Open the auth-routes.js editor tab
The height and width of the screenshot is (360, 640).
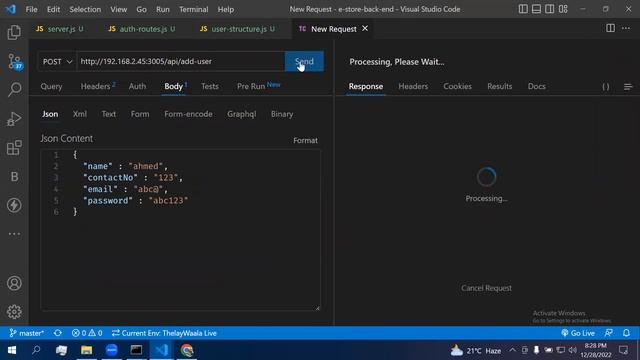[142, 29]
